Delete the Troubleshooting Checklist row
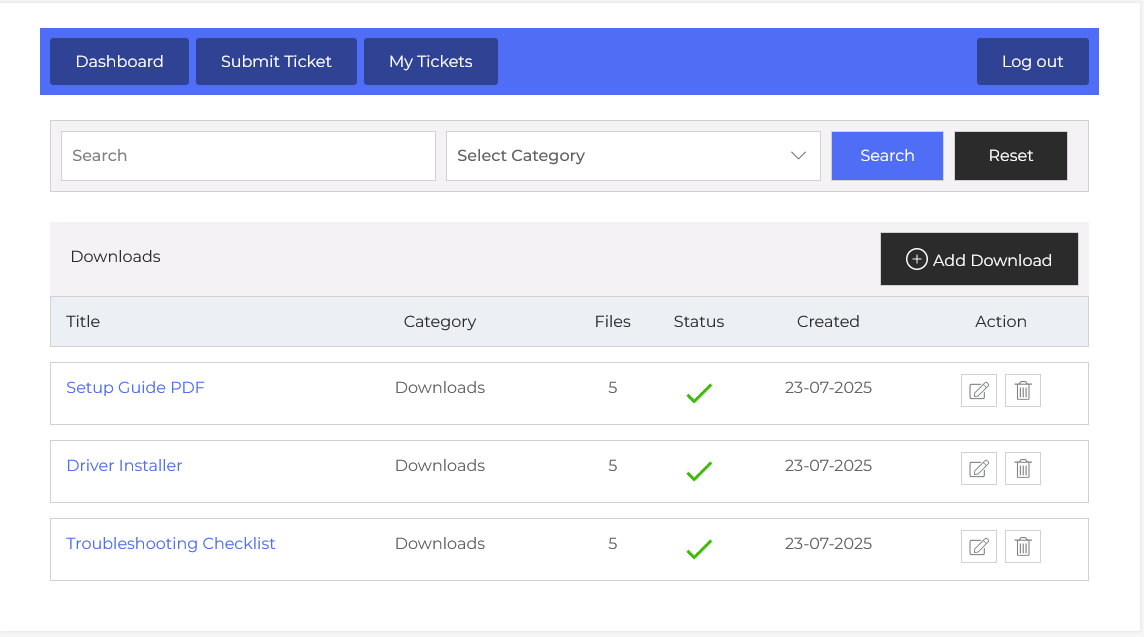The width and height of the screenshot is (1144, 637). pyautogui.click(x=1022, y=547)
